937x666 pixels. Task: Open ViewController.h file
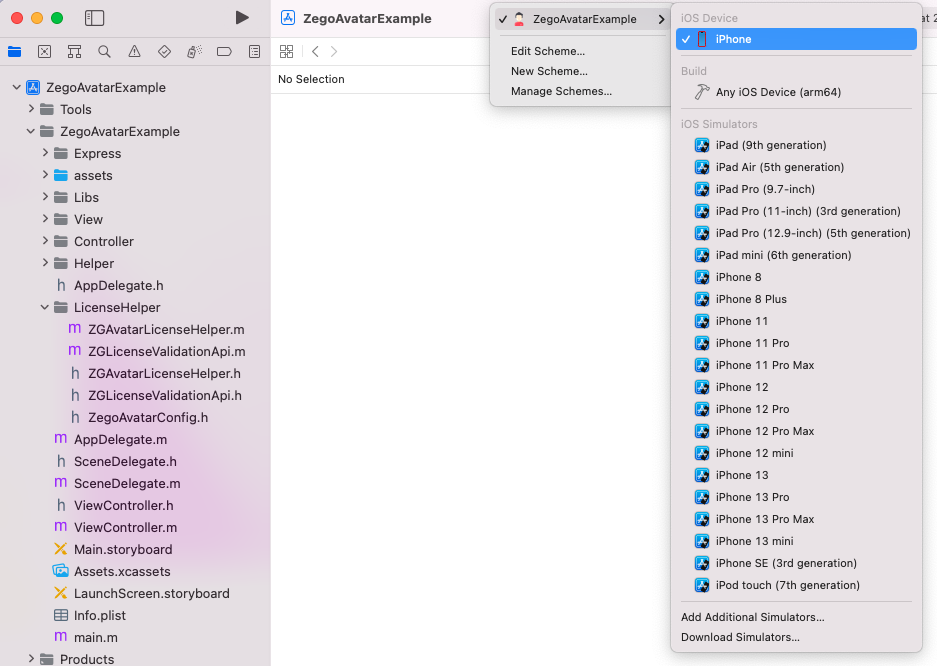click(x=124, y=505)
